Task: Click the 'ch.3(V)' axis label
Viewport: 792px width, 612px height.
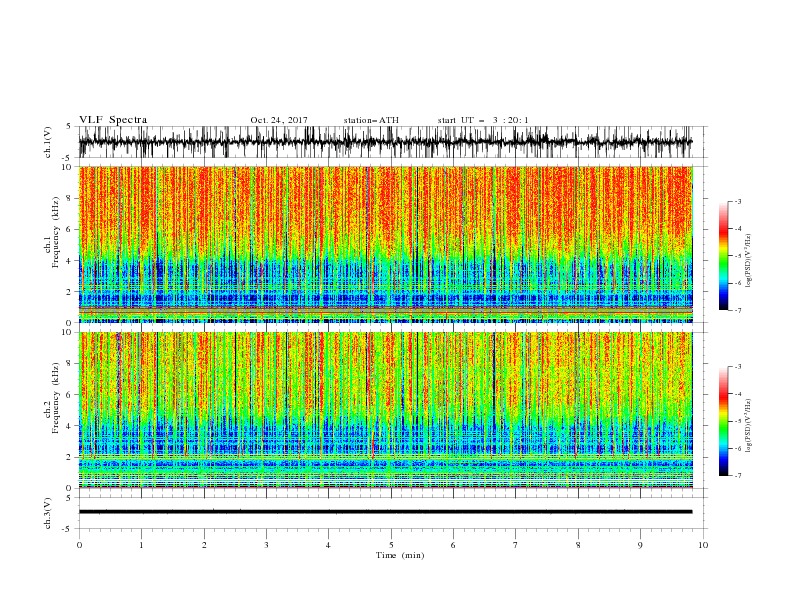Action: 48,513
